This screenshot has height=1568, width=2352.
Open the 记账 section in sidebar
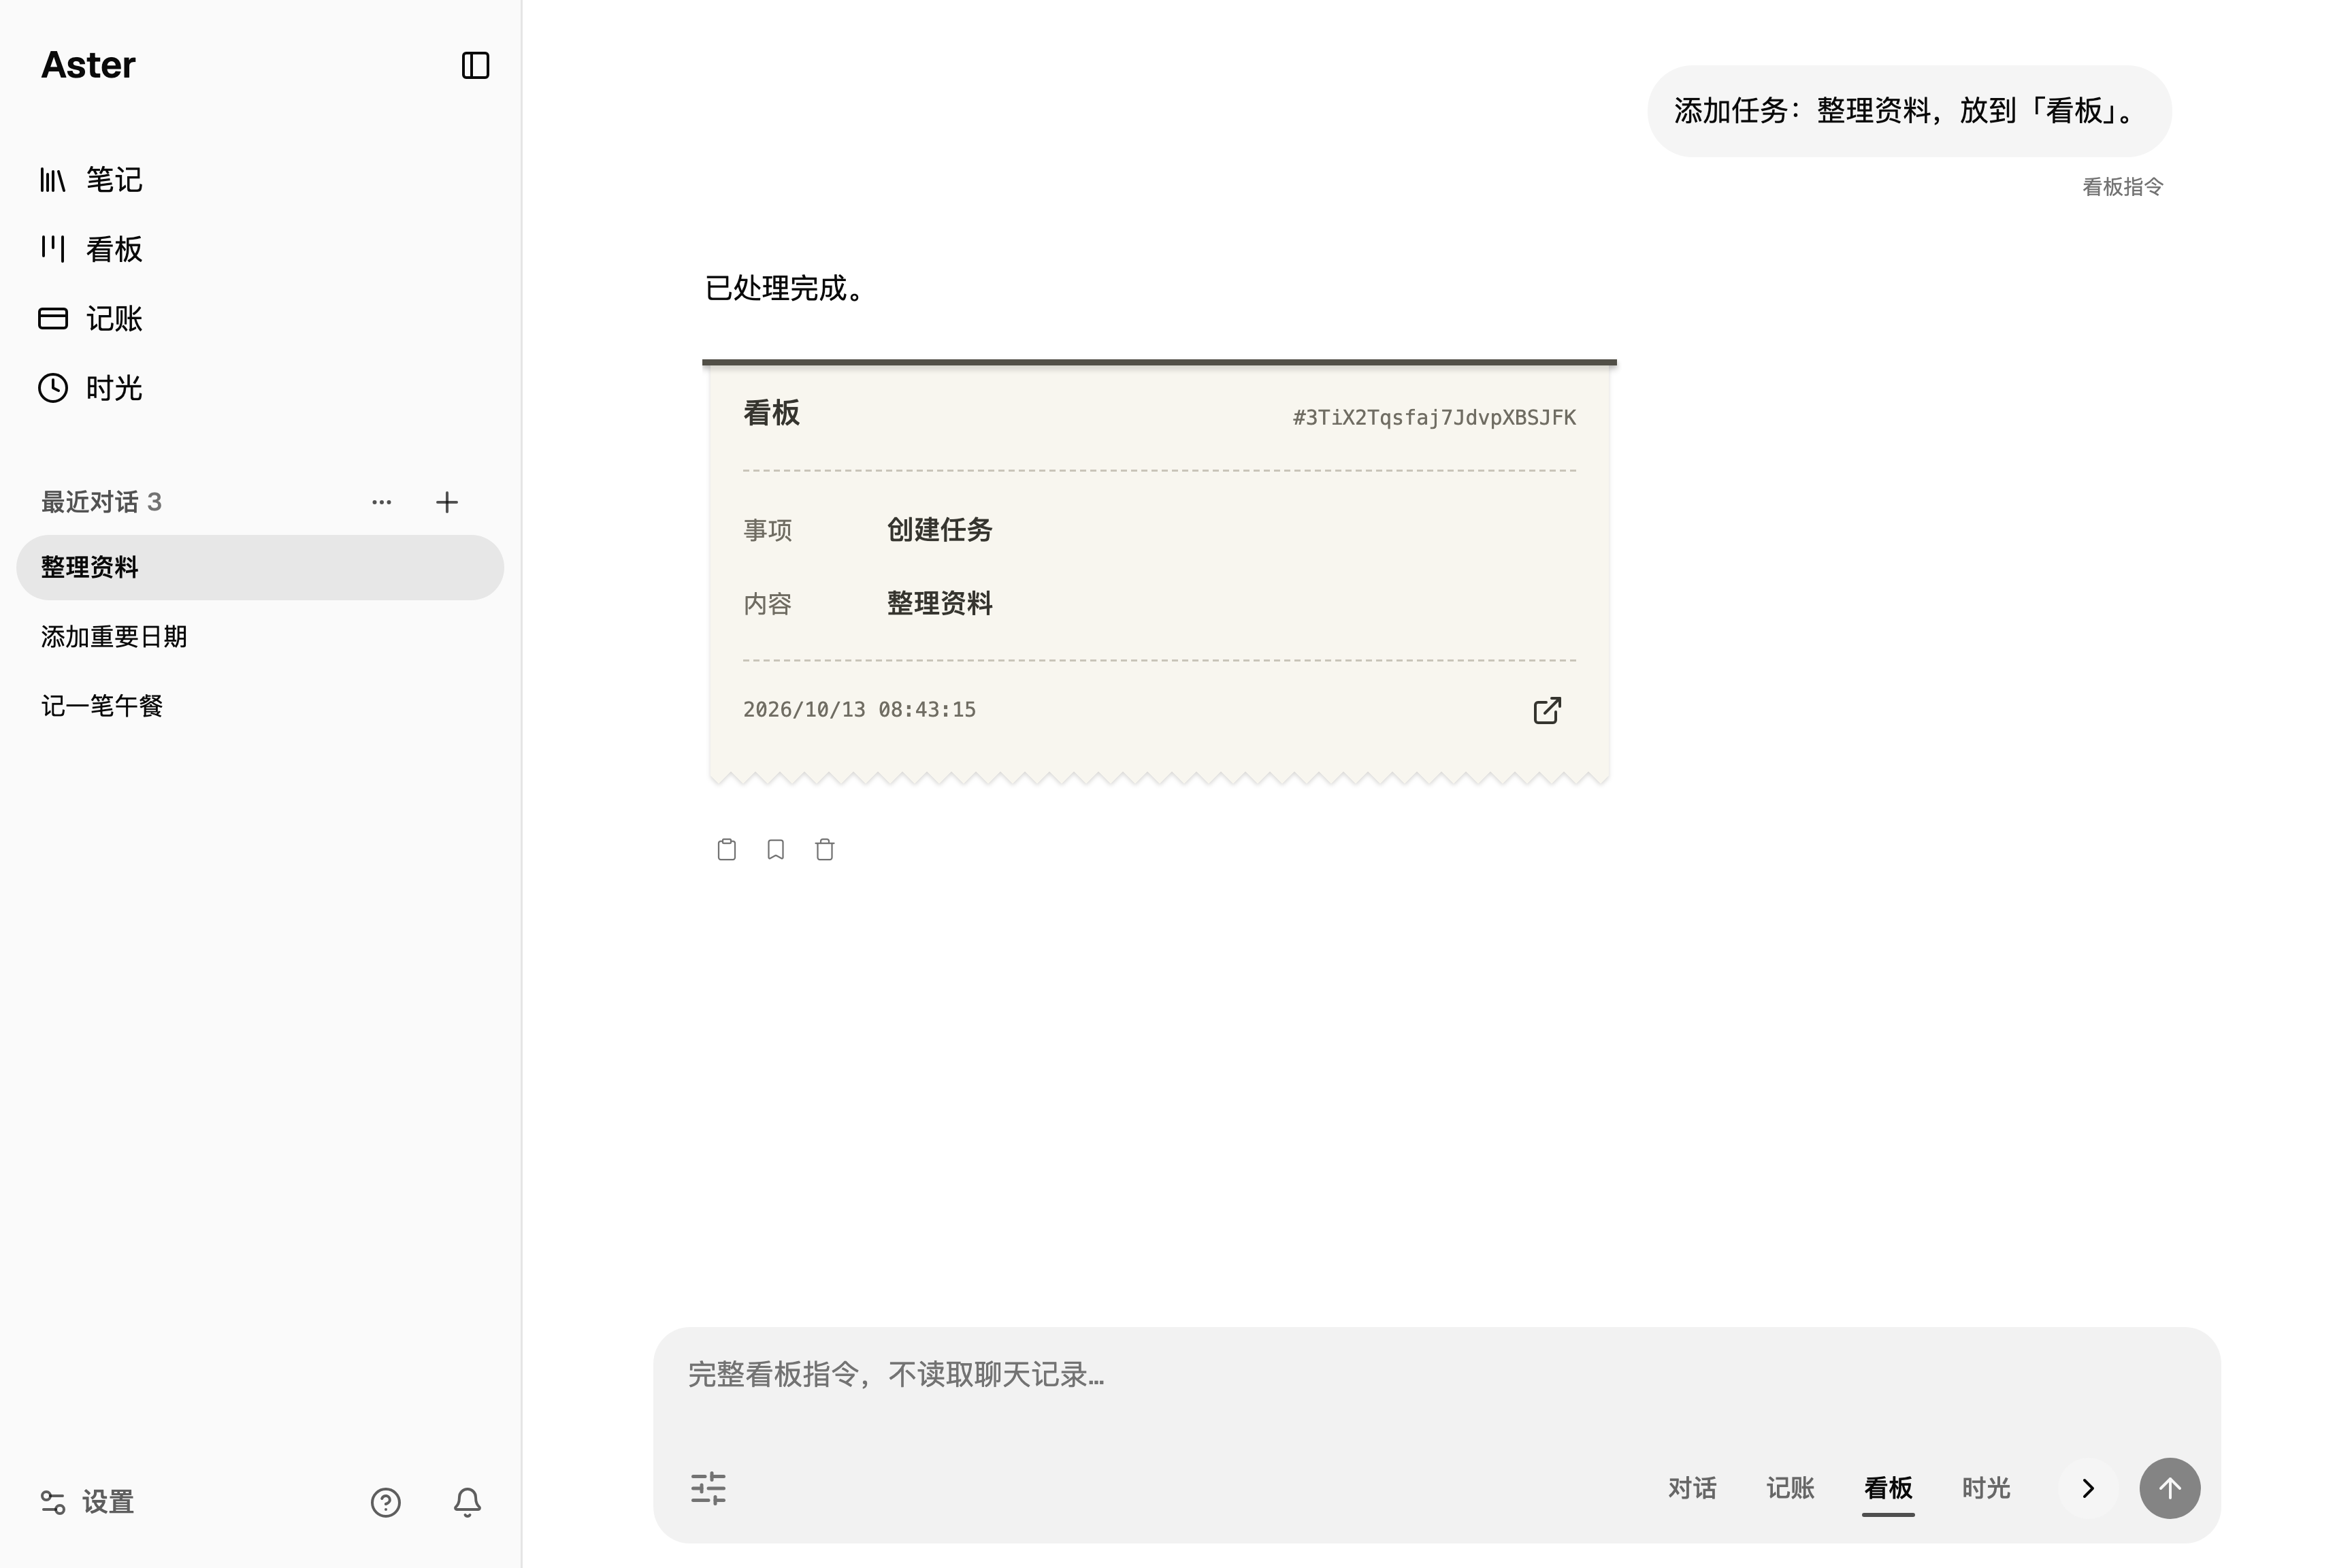(x=91, y=319)
